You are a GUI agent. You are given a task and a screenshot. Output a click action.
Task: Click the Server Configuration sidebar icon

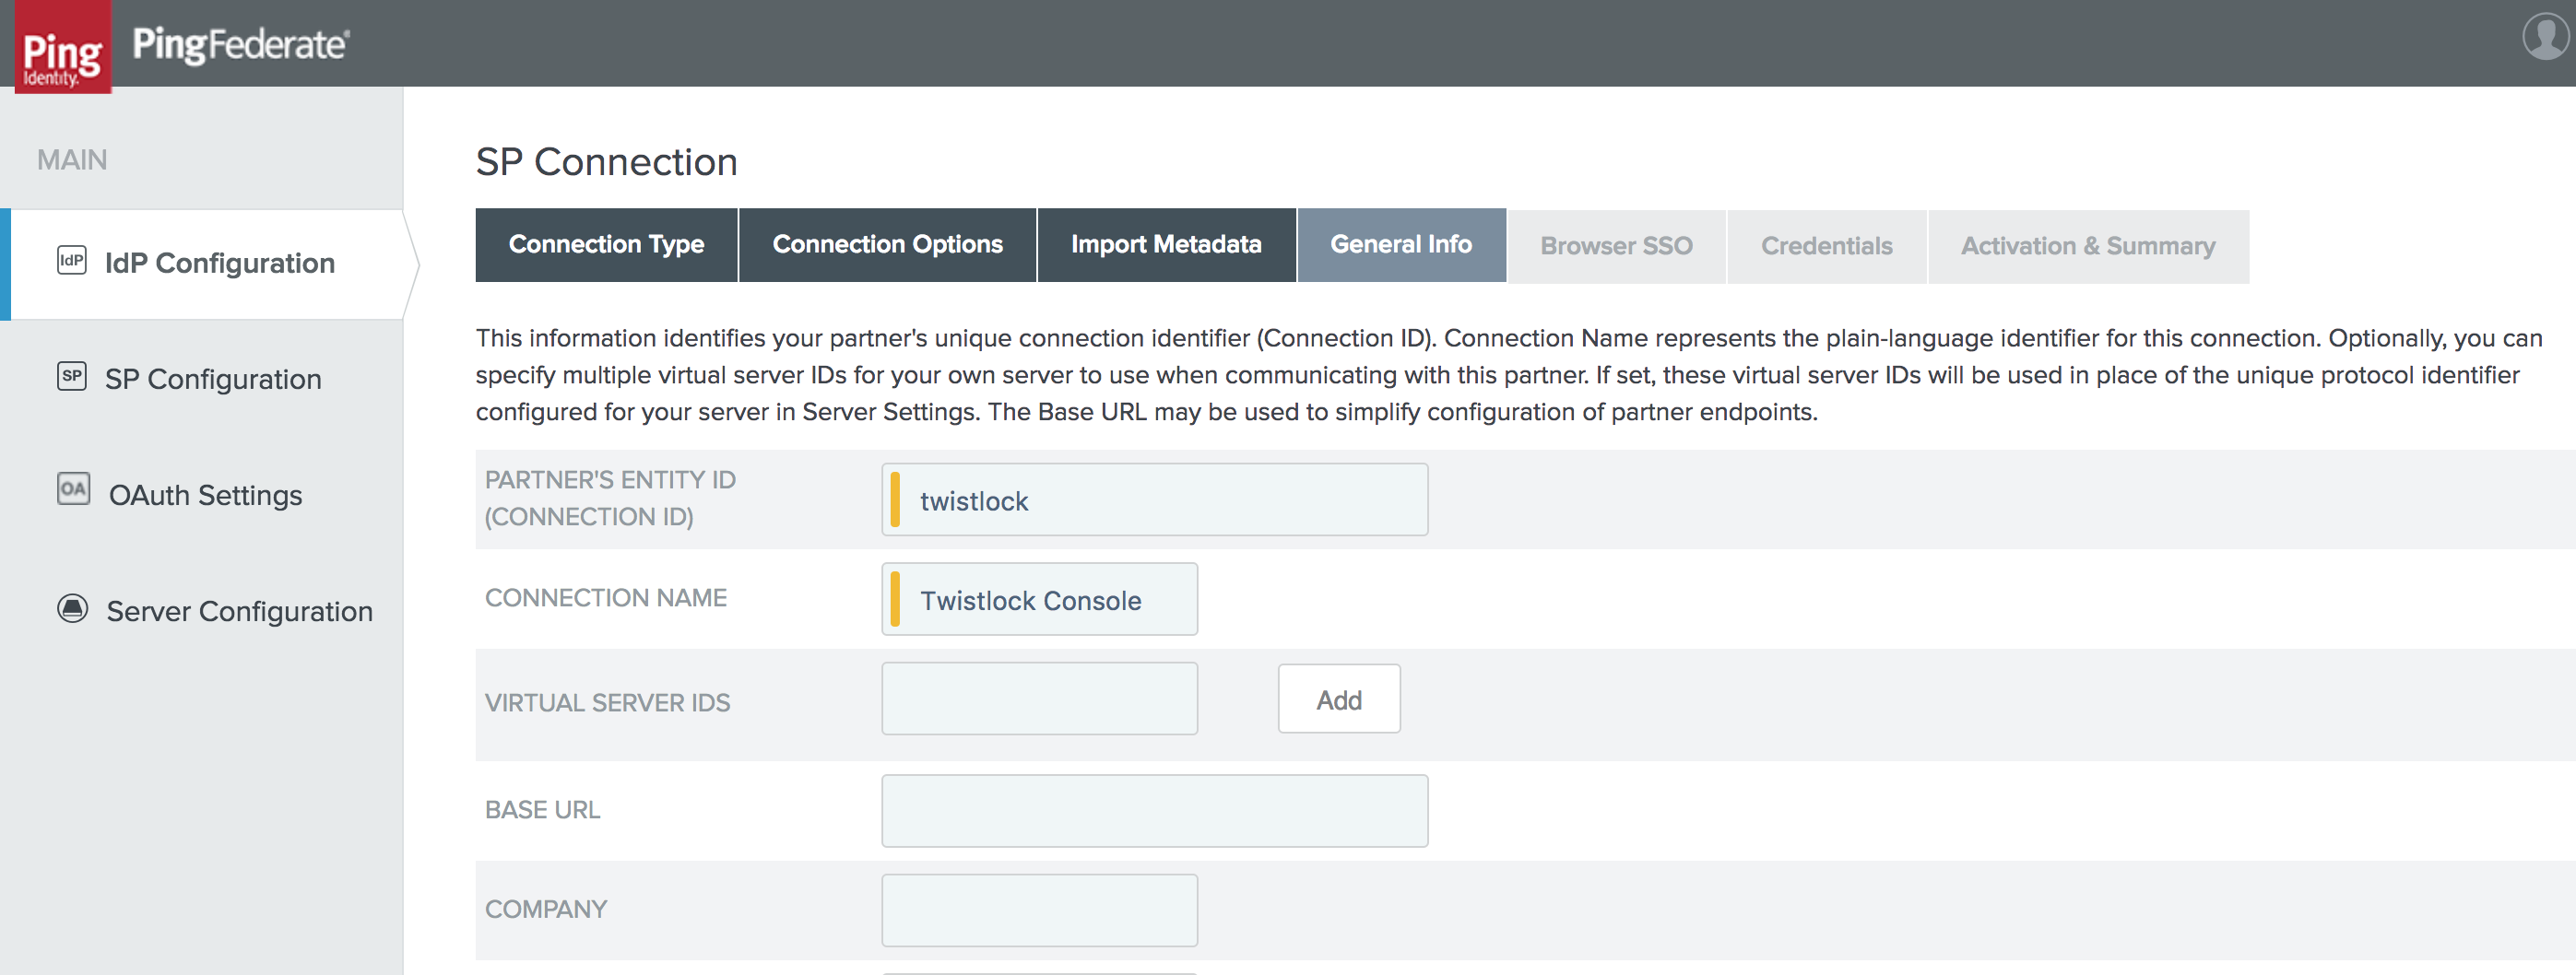pyautogui.click(x=72, y=608)
